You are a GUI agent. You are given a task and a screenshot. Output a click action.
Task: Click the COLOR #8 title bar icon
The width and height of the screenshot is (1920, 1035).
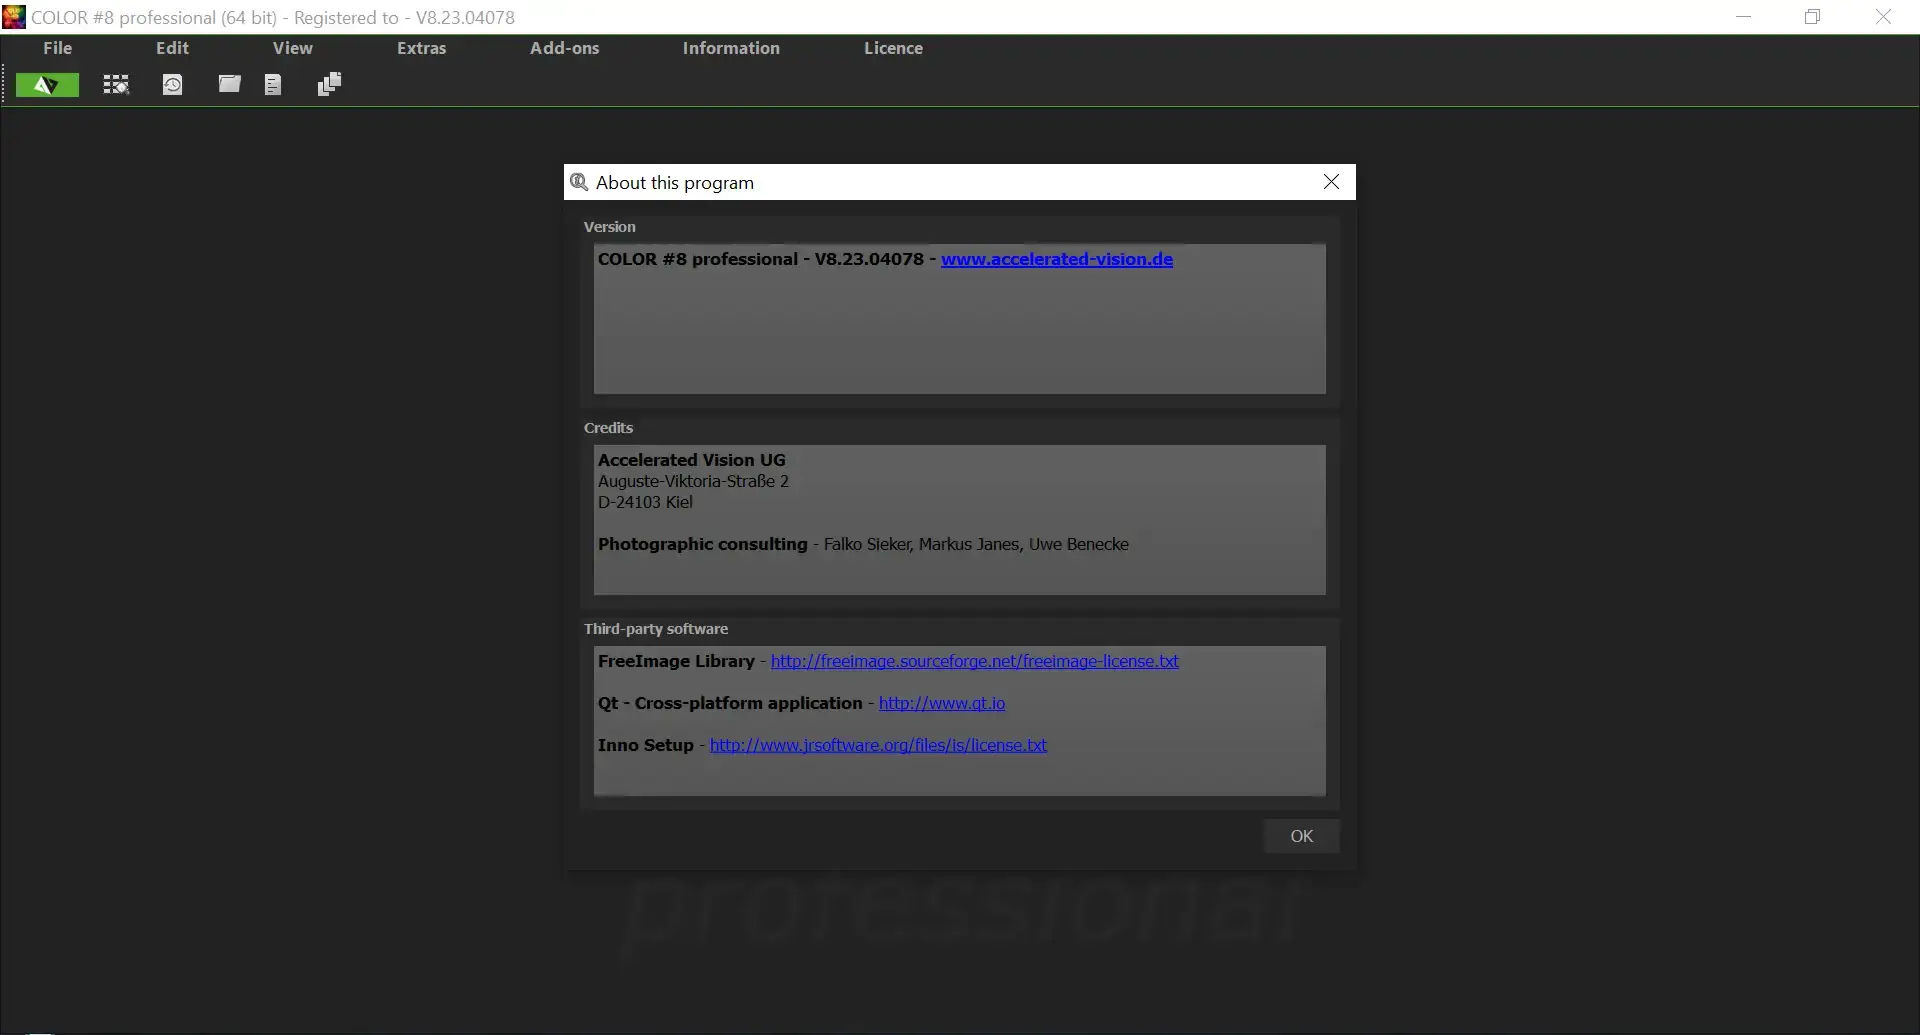pyautogui.click(x=13, y=17)
